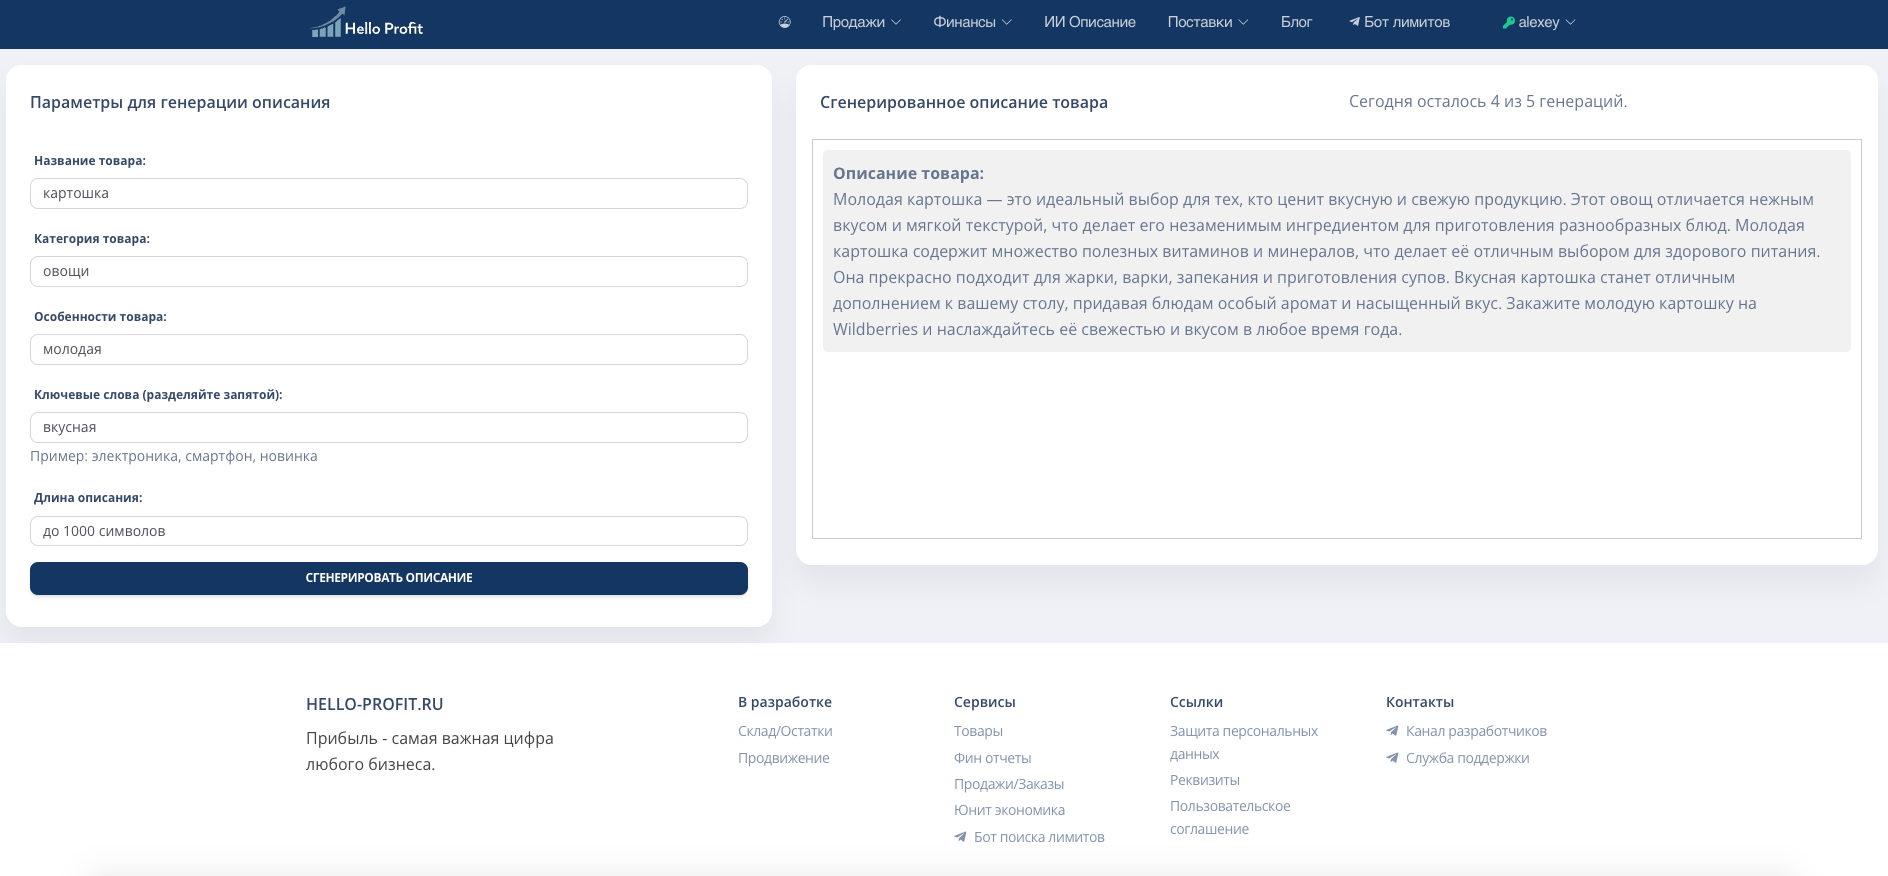
Task: Open the Продвижение footer link
Action: 784,758
